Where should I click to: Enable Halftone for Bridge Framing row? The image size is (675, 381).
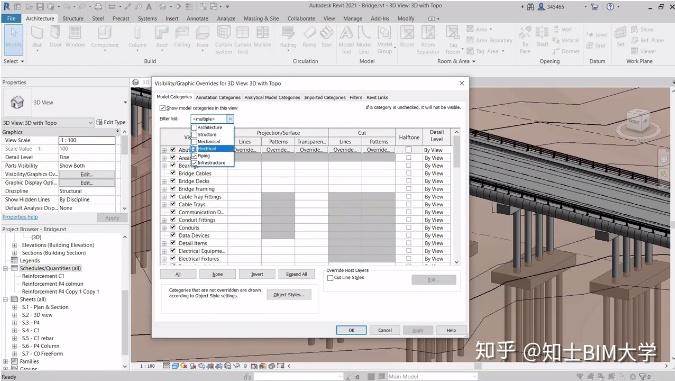pos(409,189)
